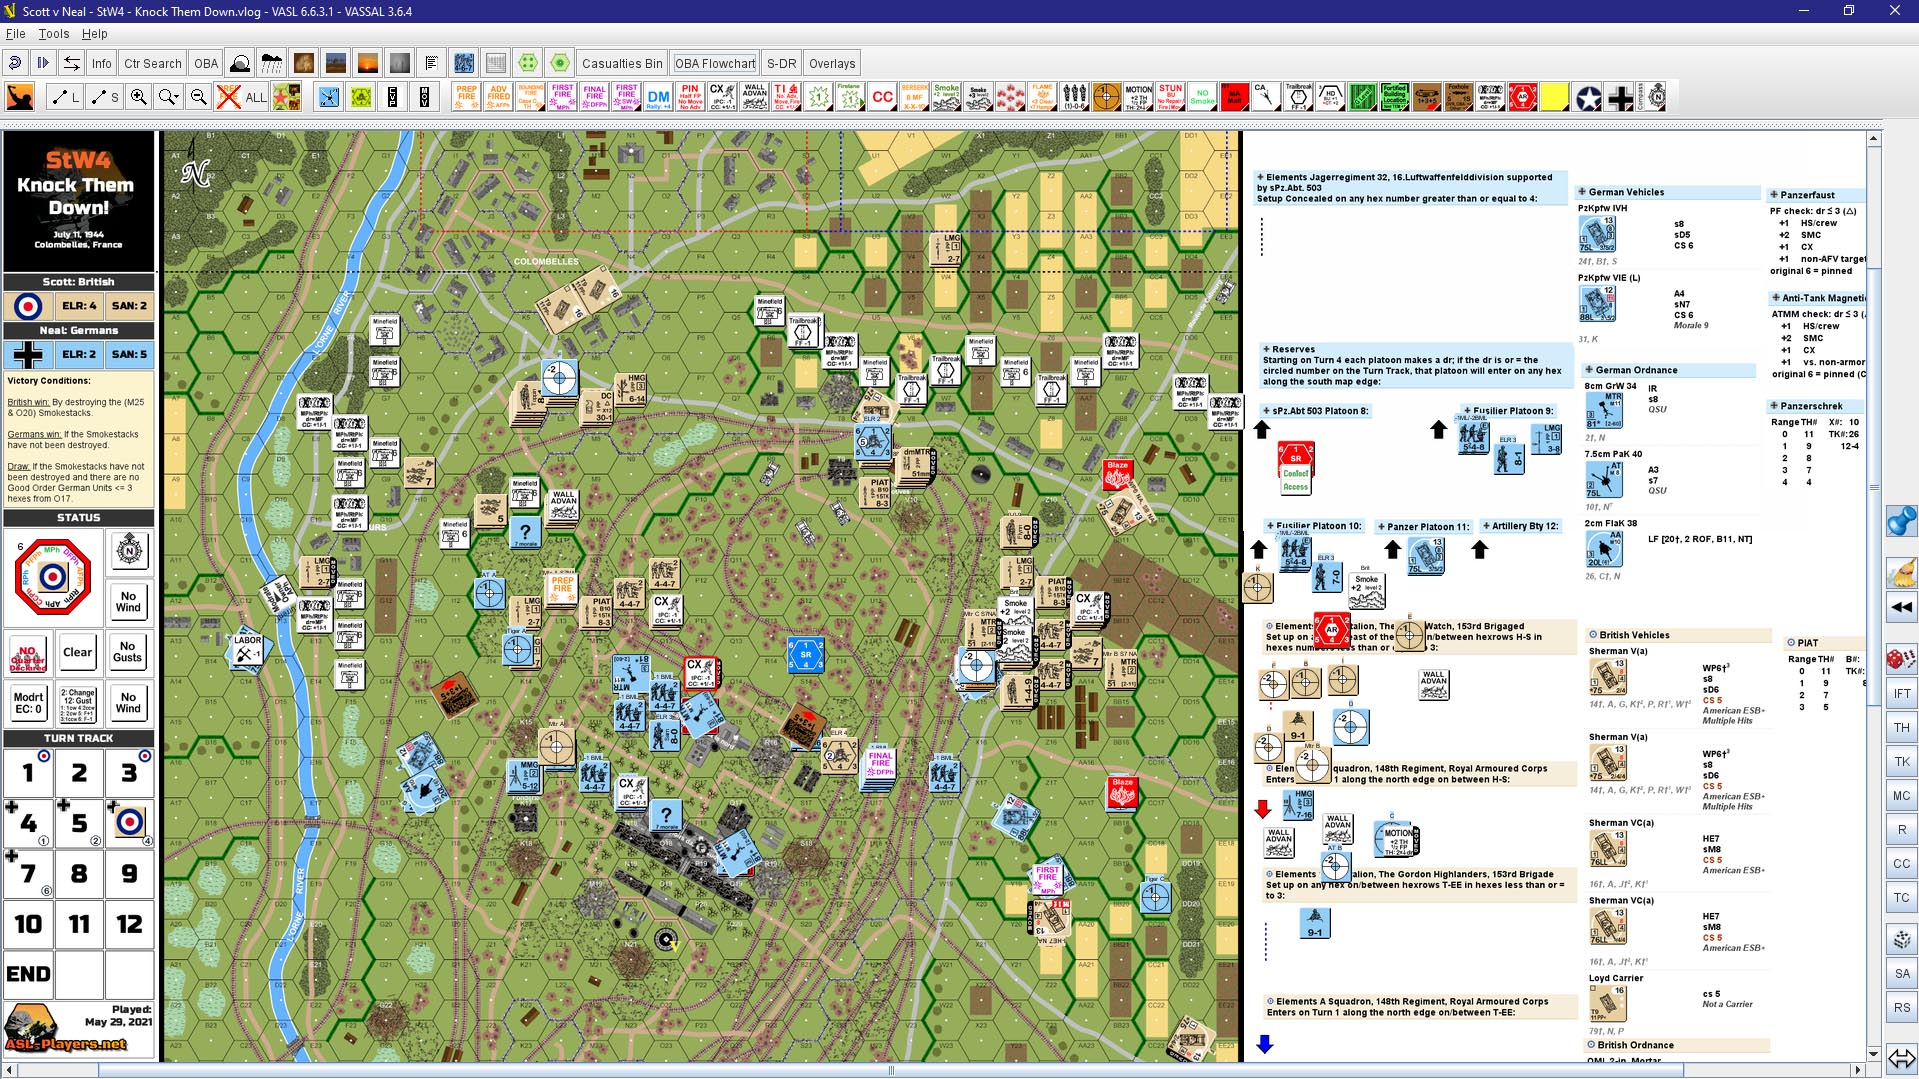Collapse the German Vehicles section
The width and height of the screenshot is (1919, 1079).
click(1582, 192)
